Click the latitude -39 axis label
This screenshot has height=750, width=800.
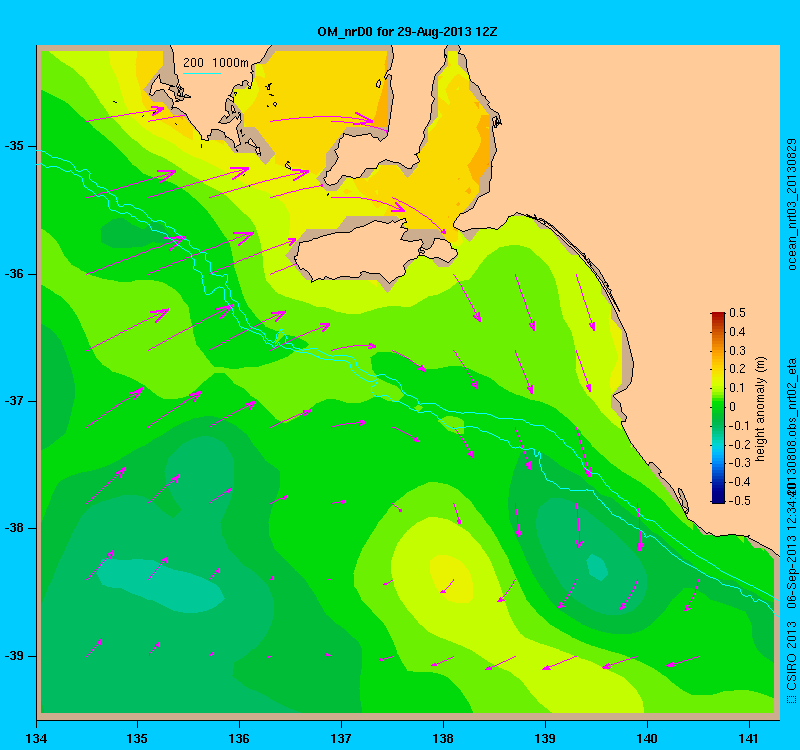tap(14, 656)
